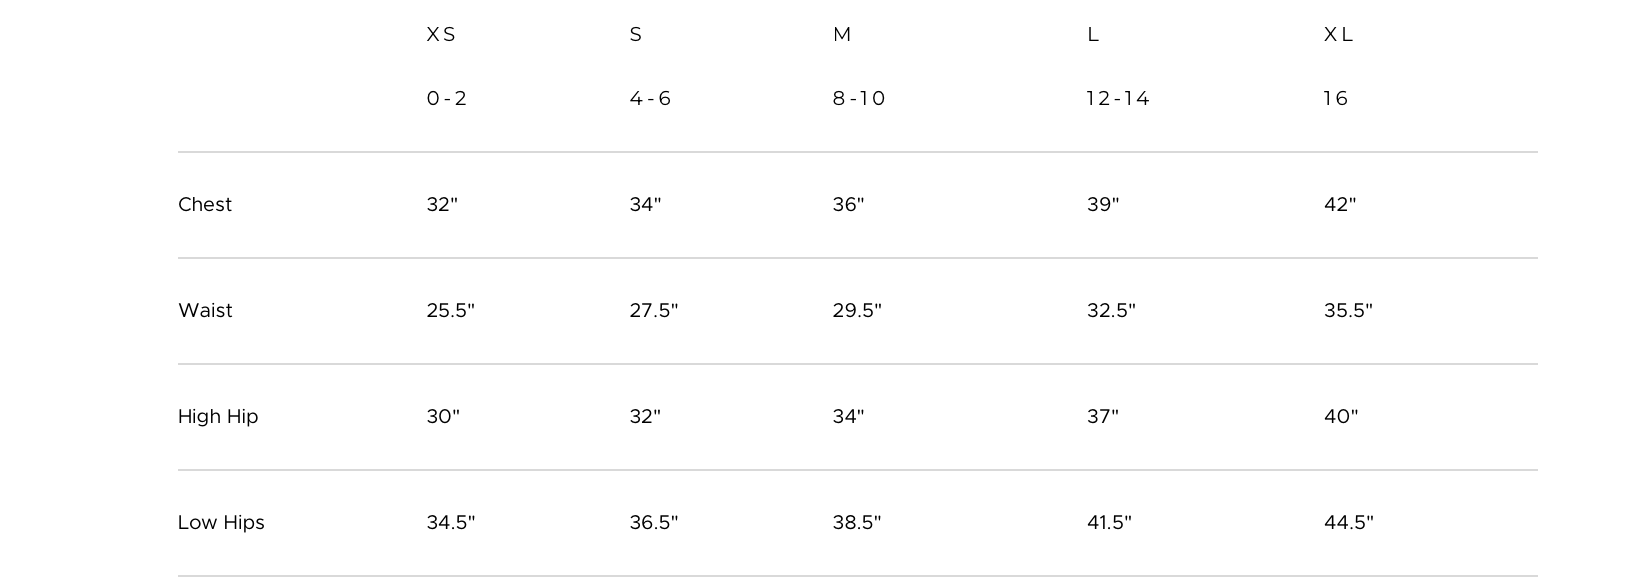Select the 35.5" waist measurement
Screen dimensions: 1636x582
[x=1349, y=311]
